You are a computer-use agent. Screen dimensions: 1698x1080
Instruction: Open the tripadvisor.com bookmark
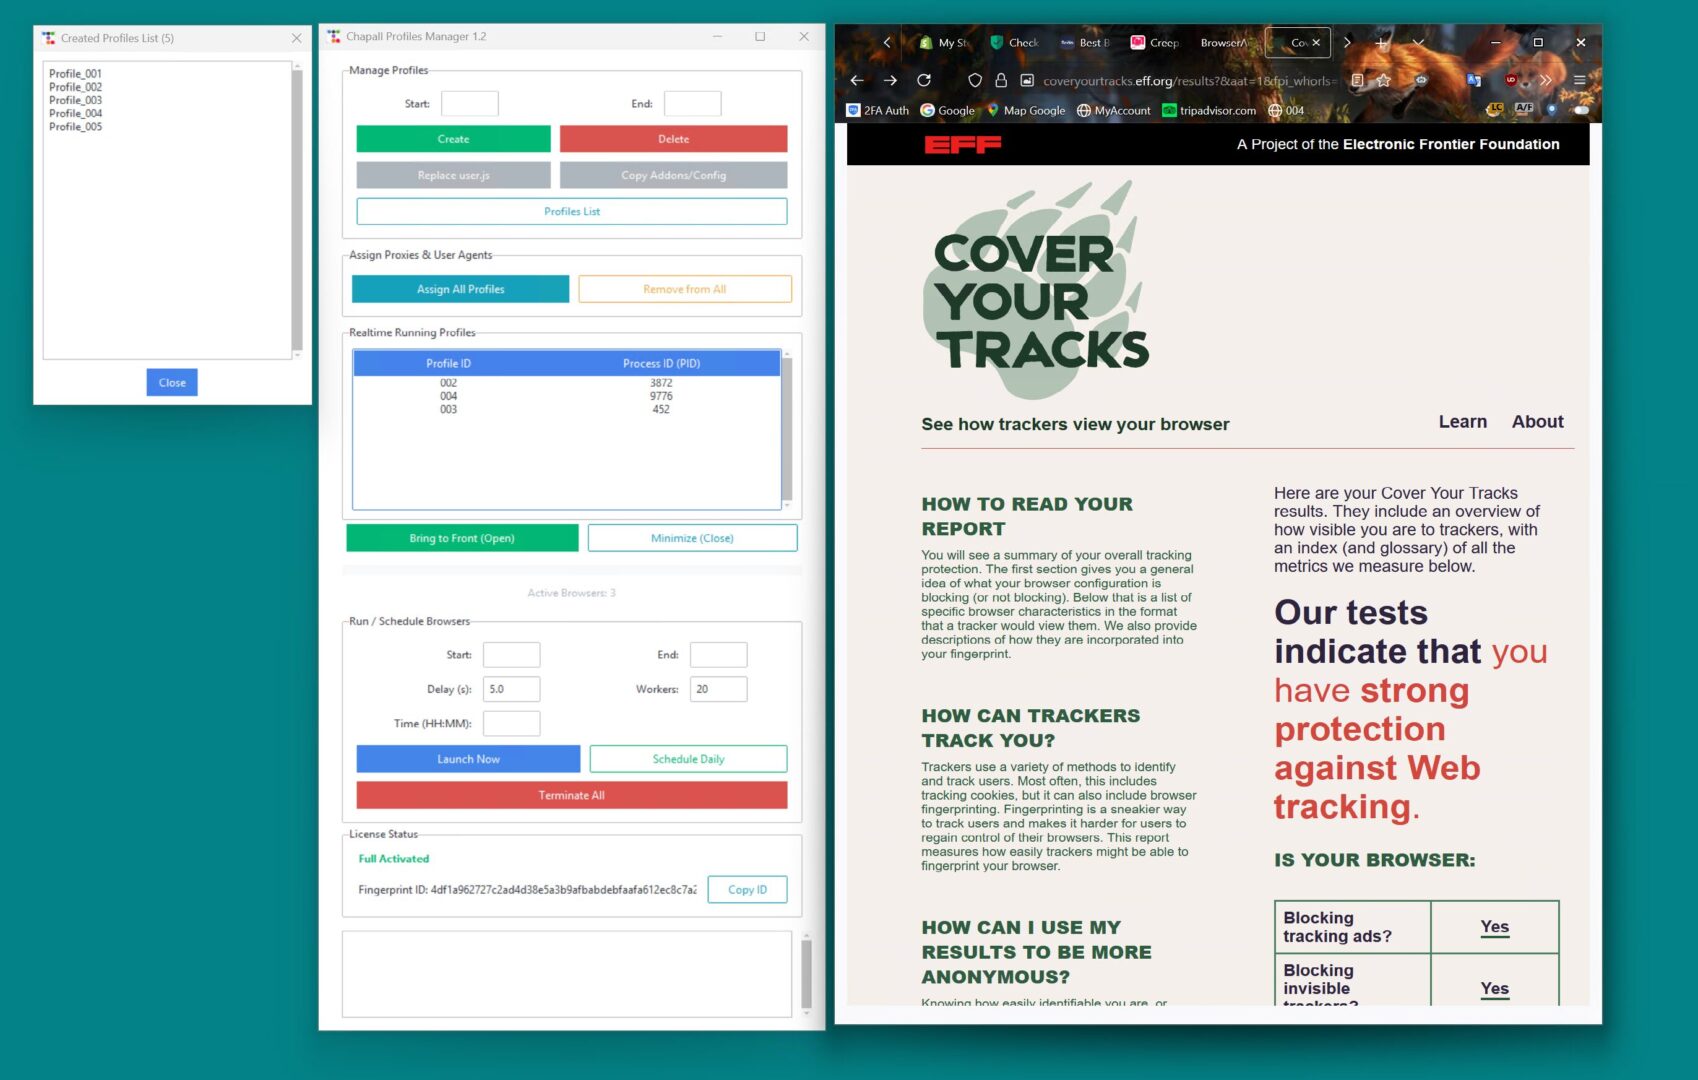click(1209, 110)
